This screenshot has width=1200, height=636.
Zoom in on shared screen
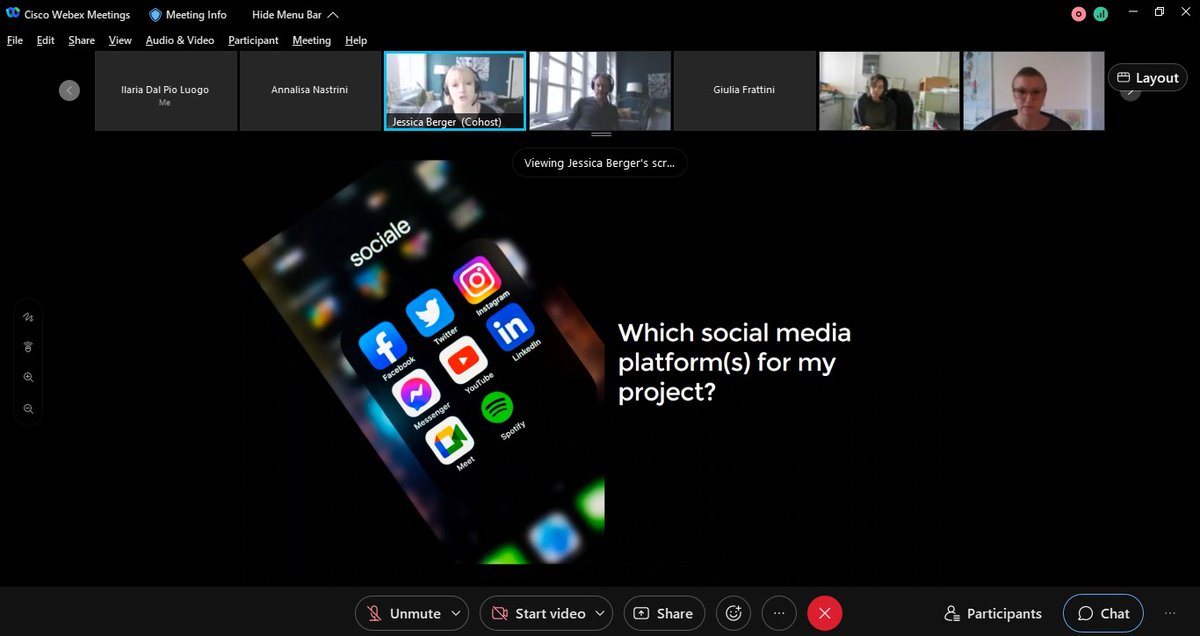28,378
